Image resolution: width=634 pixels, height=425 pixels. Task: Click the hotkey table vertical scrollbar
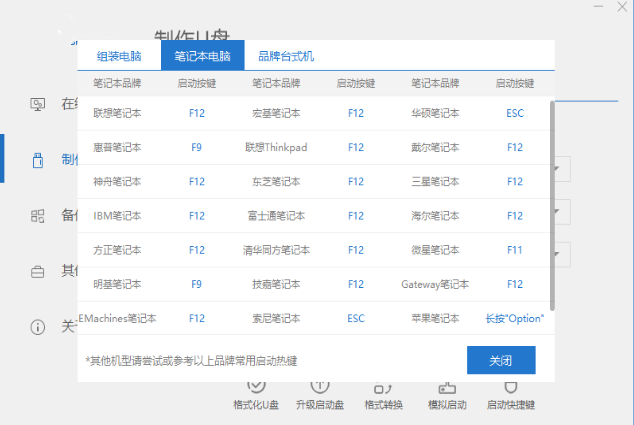(552, 205)
